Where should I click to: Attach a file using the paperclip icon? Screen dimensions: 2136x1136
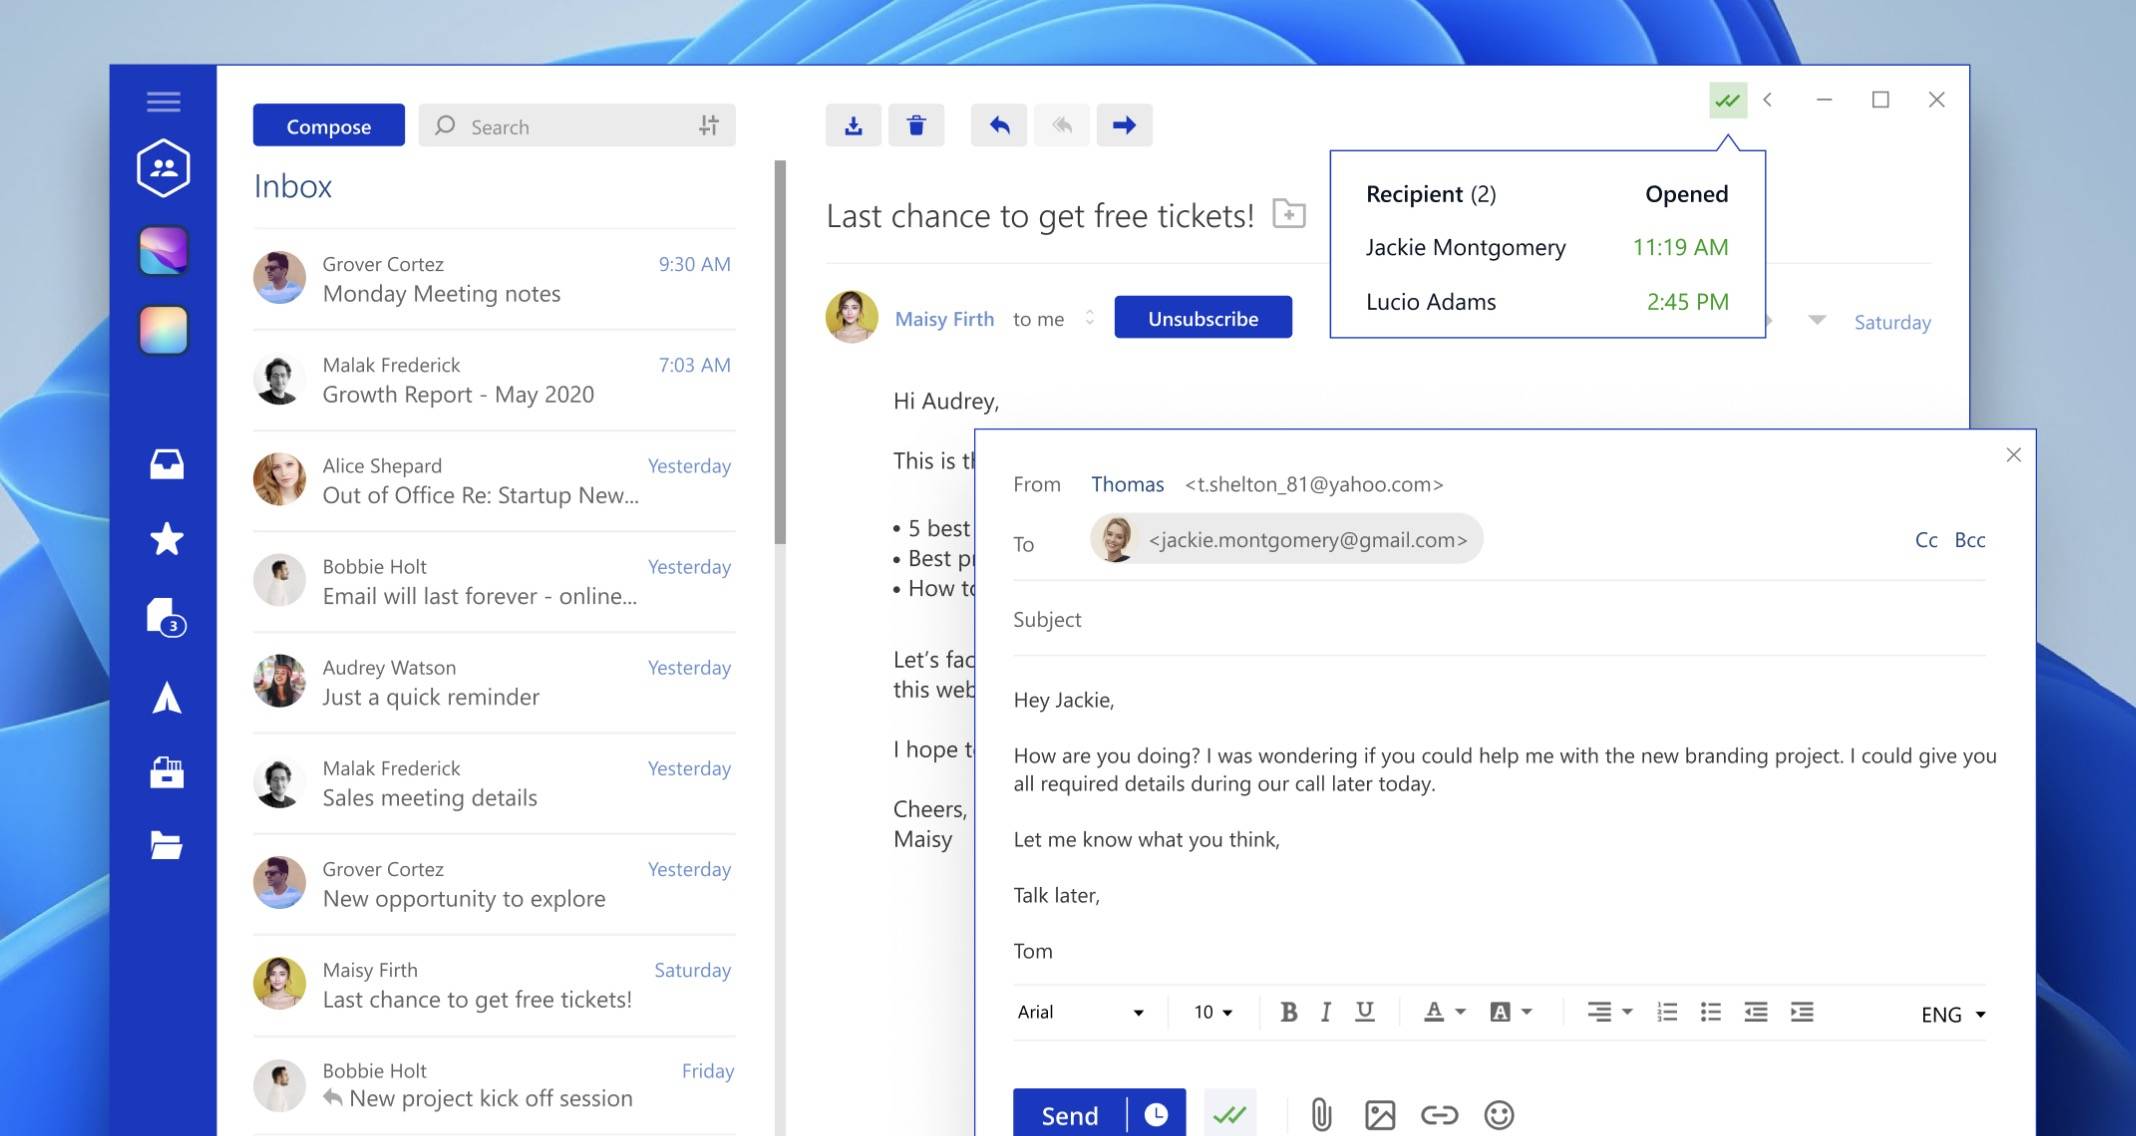click(1321, 1114)
